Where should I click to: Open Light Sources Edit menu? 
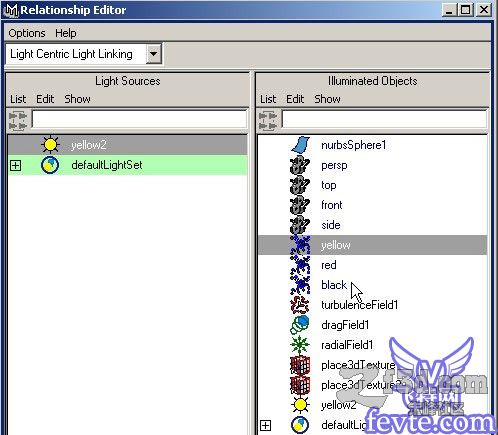click(45, 99)
